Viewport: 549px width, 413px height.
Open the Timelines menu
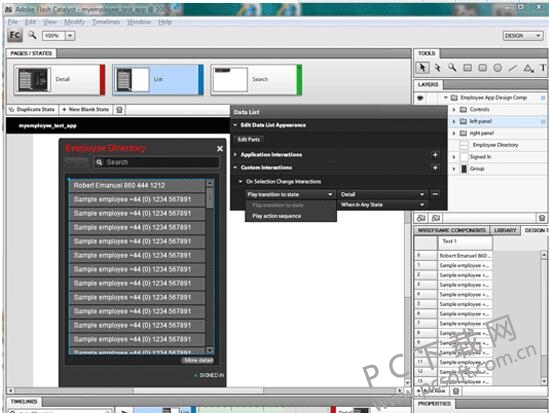click(106, 22)
